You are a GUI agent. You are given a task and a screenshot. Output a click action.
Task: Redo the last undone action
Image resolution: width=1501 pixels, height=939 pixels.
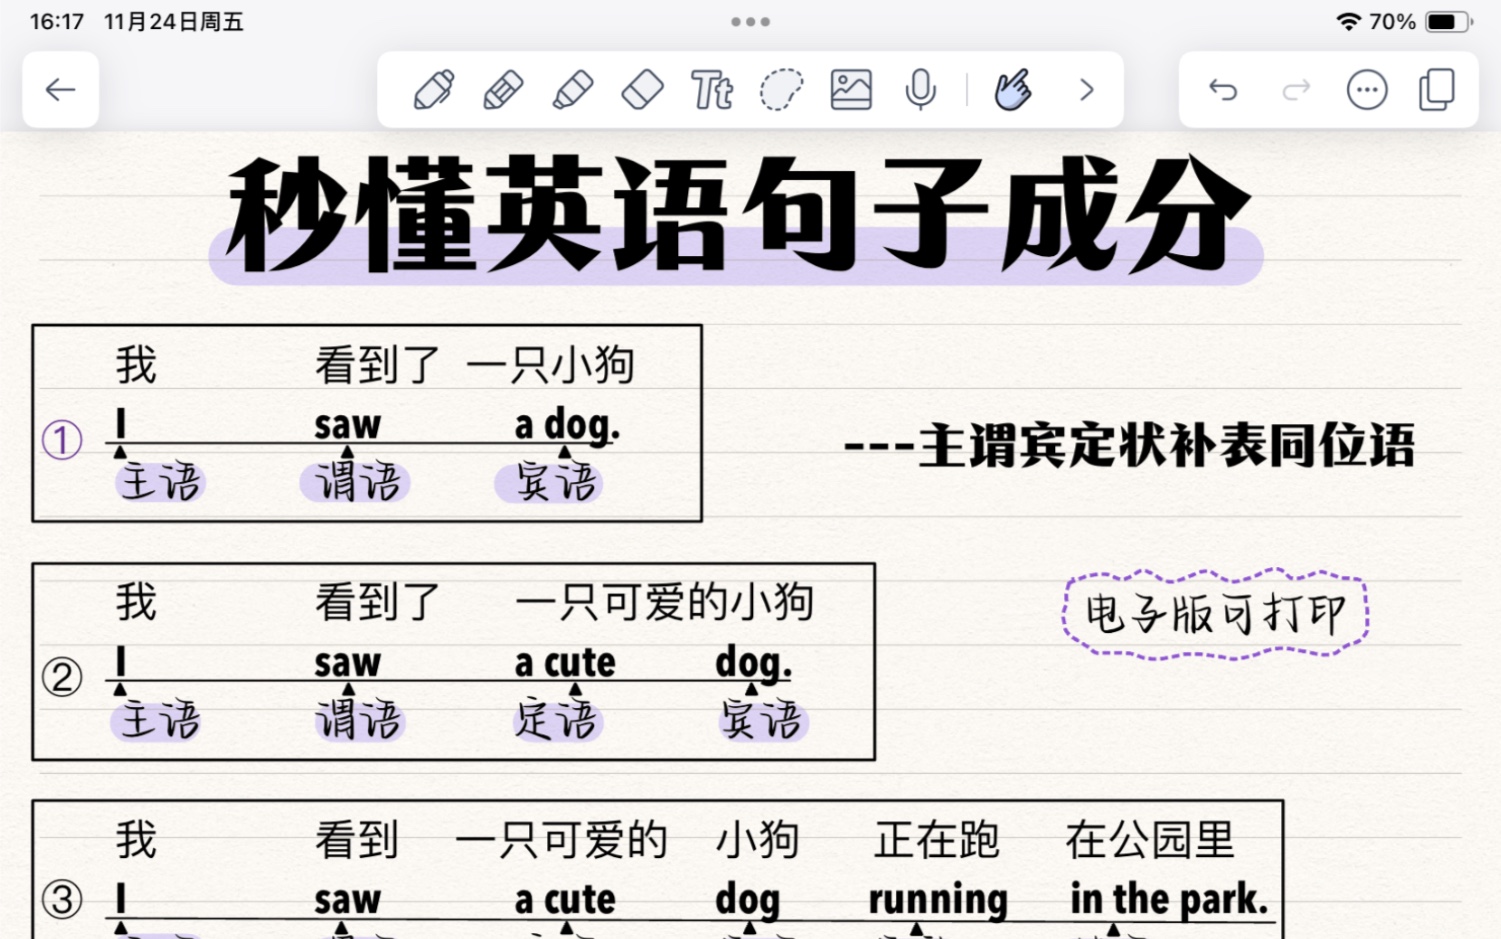(x=1296, y=90)
